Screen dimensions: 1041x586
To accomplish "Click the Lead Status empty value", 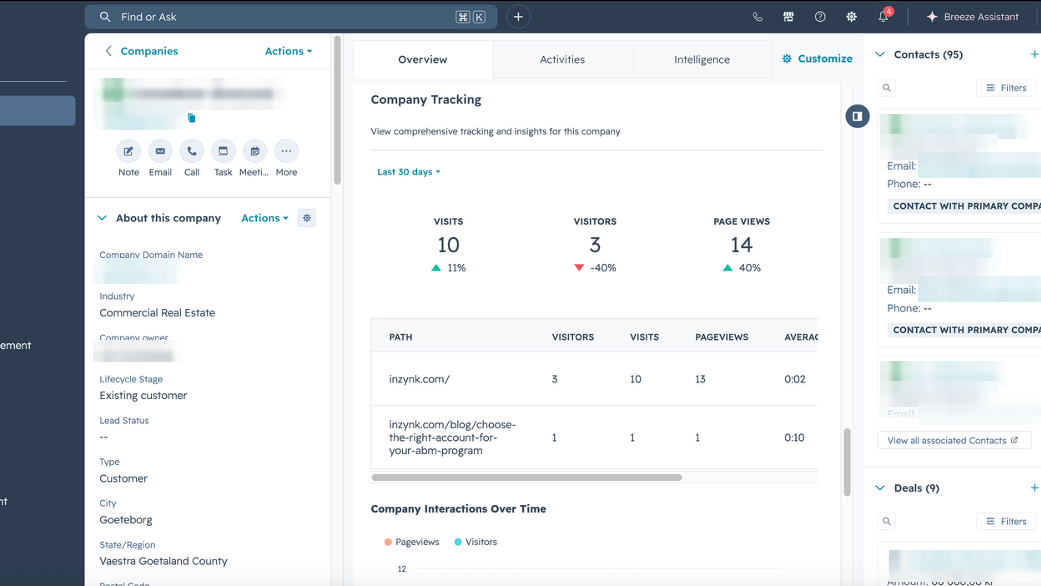I will pos(104,437).
